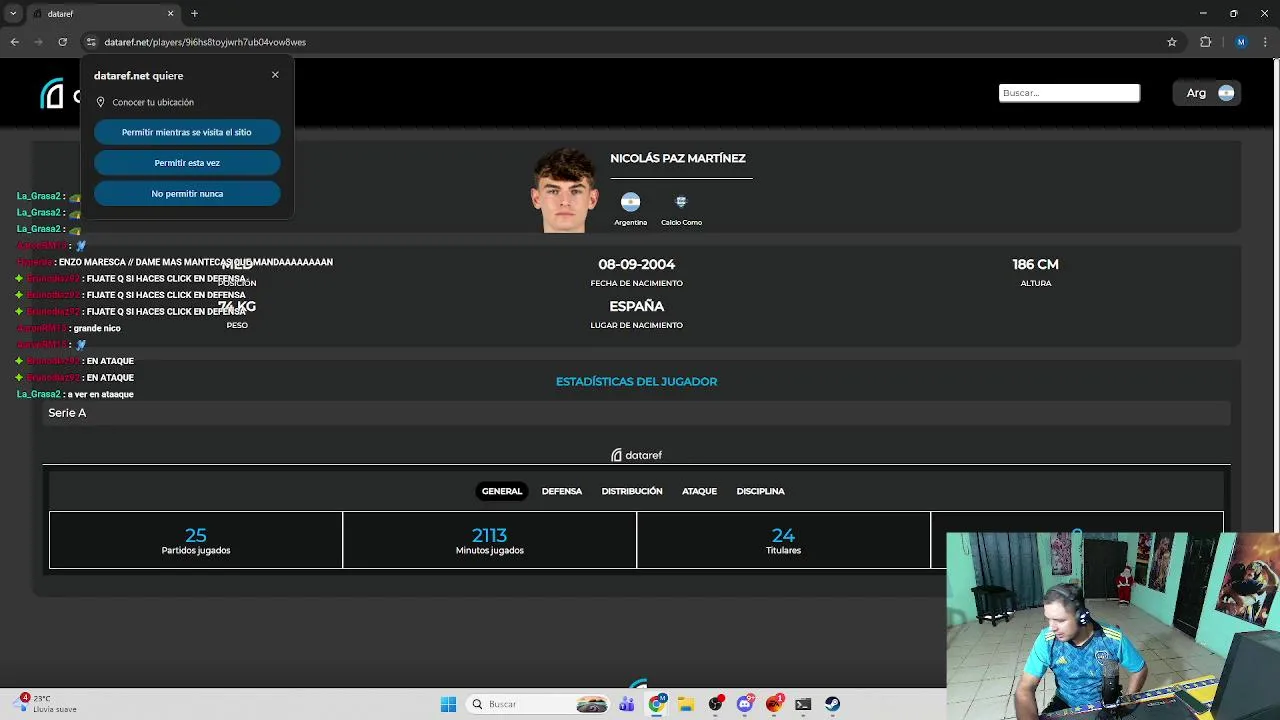
Task: Open the Windows Start menu
Action: click(x=448, y=704)
